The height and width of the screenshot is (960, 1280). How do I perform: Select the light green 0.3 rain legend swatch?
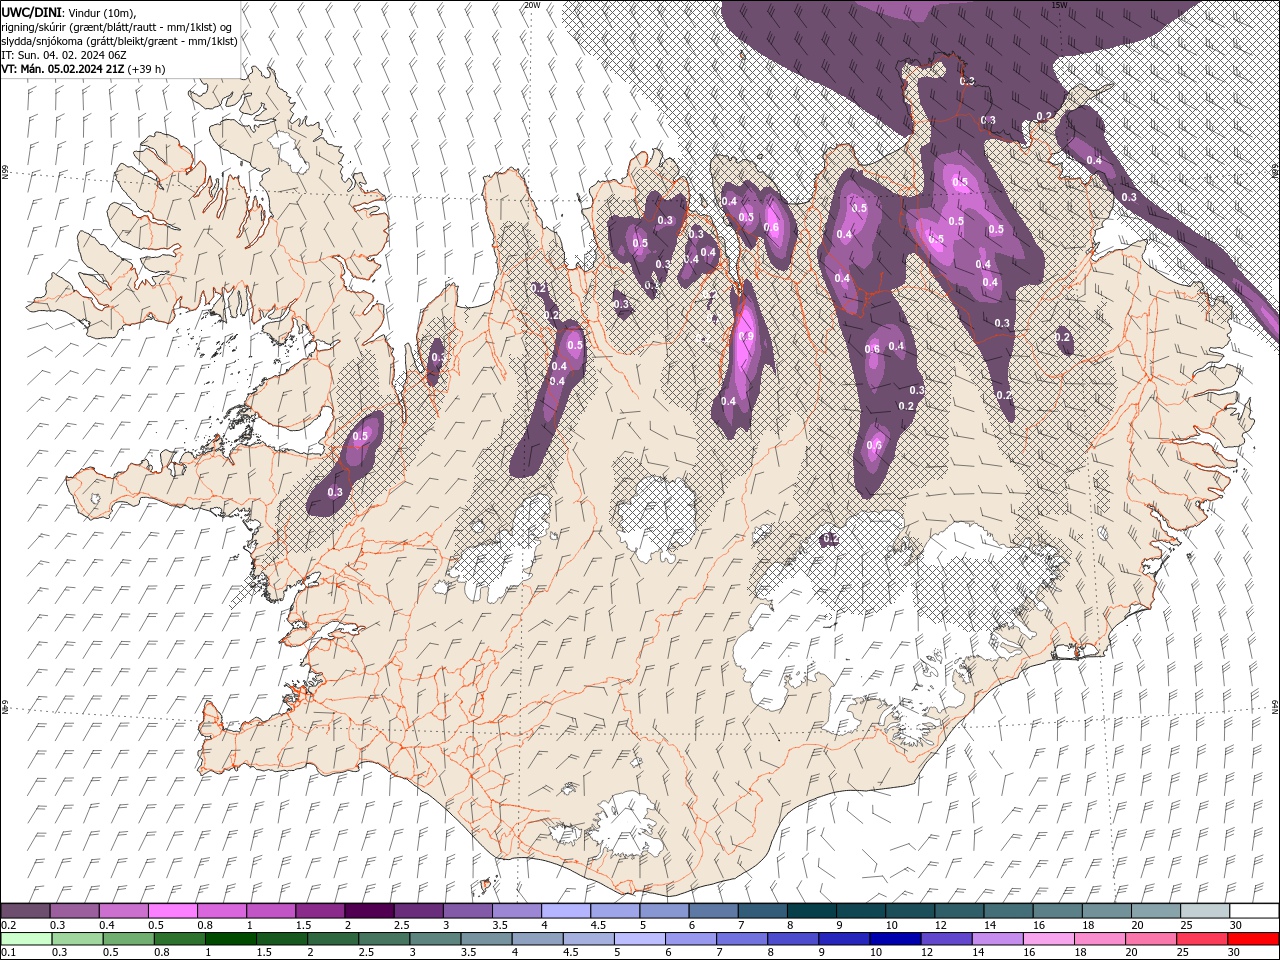coord(77,939)
